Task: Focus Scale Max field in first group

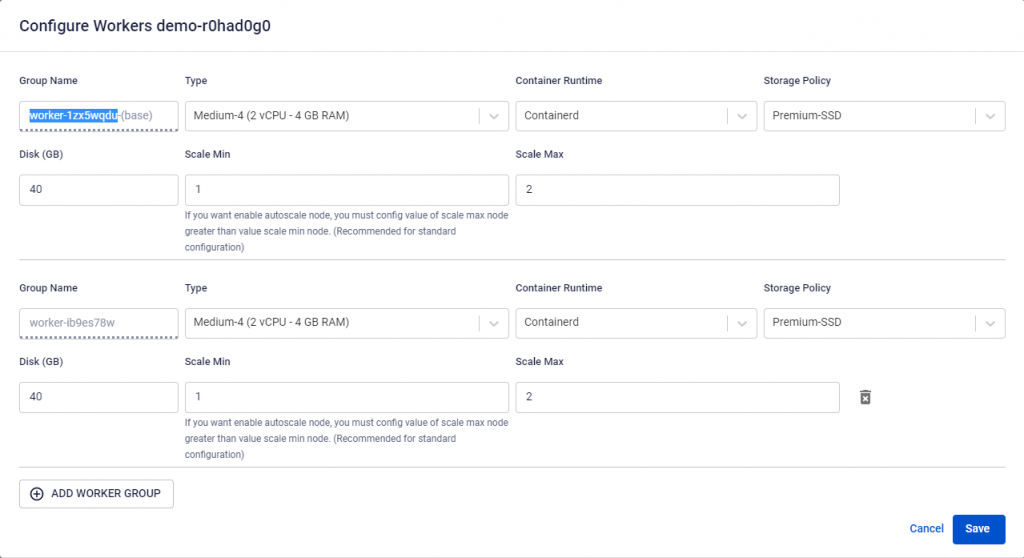Action: [676, 190]
